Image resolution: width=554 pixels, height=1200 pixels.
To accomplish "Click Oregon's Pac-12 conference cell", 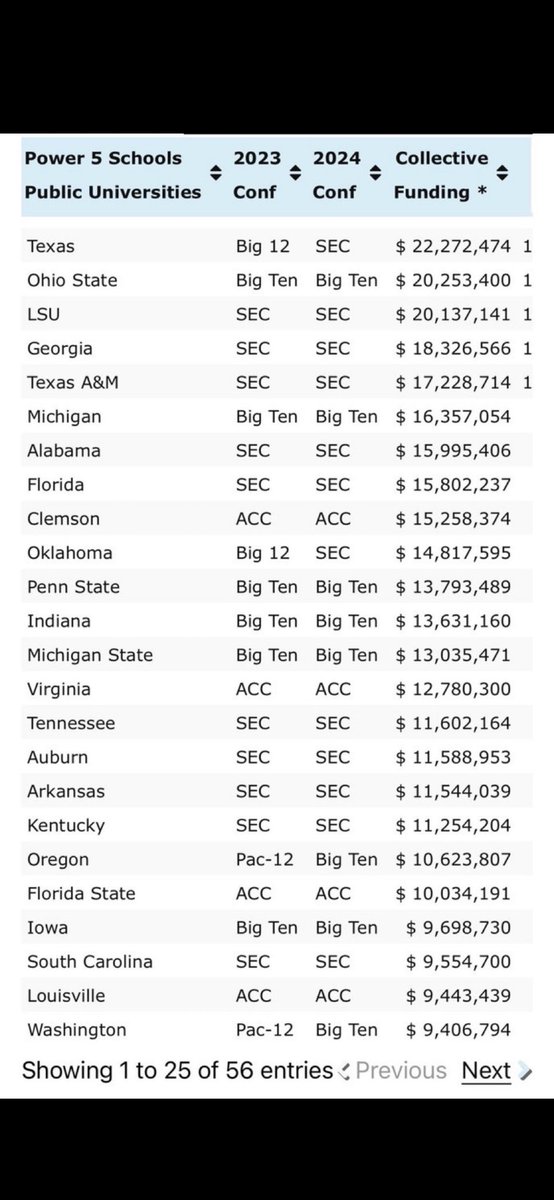I will (x=266, y=859).
